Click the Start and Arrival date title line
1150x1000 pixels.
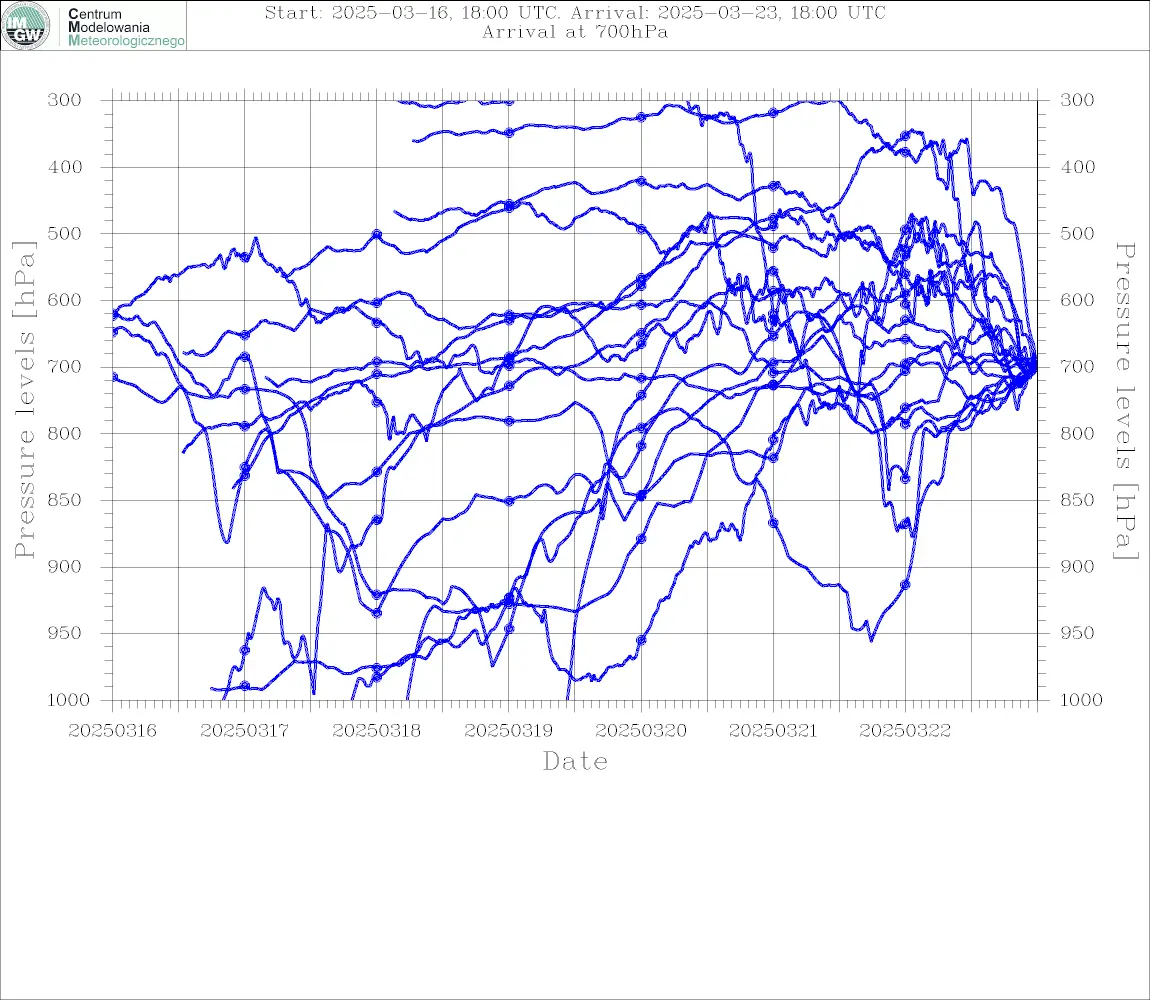[575, 12]
